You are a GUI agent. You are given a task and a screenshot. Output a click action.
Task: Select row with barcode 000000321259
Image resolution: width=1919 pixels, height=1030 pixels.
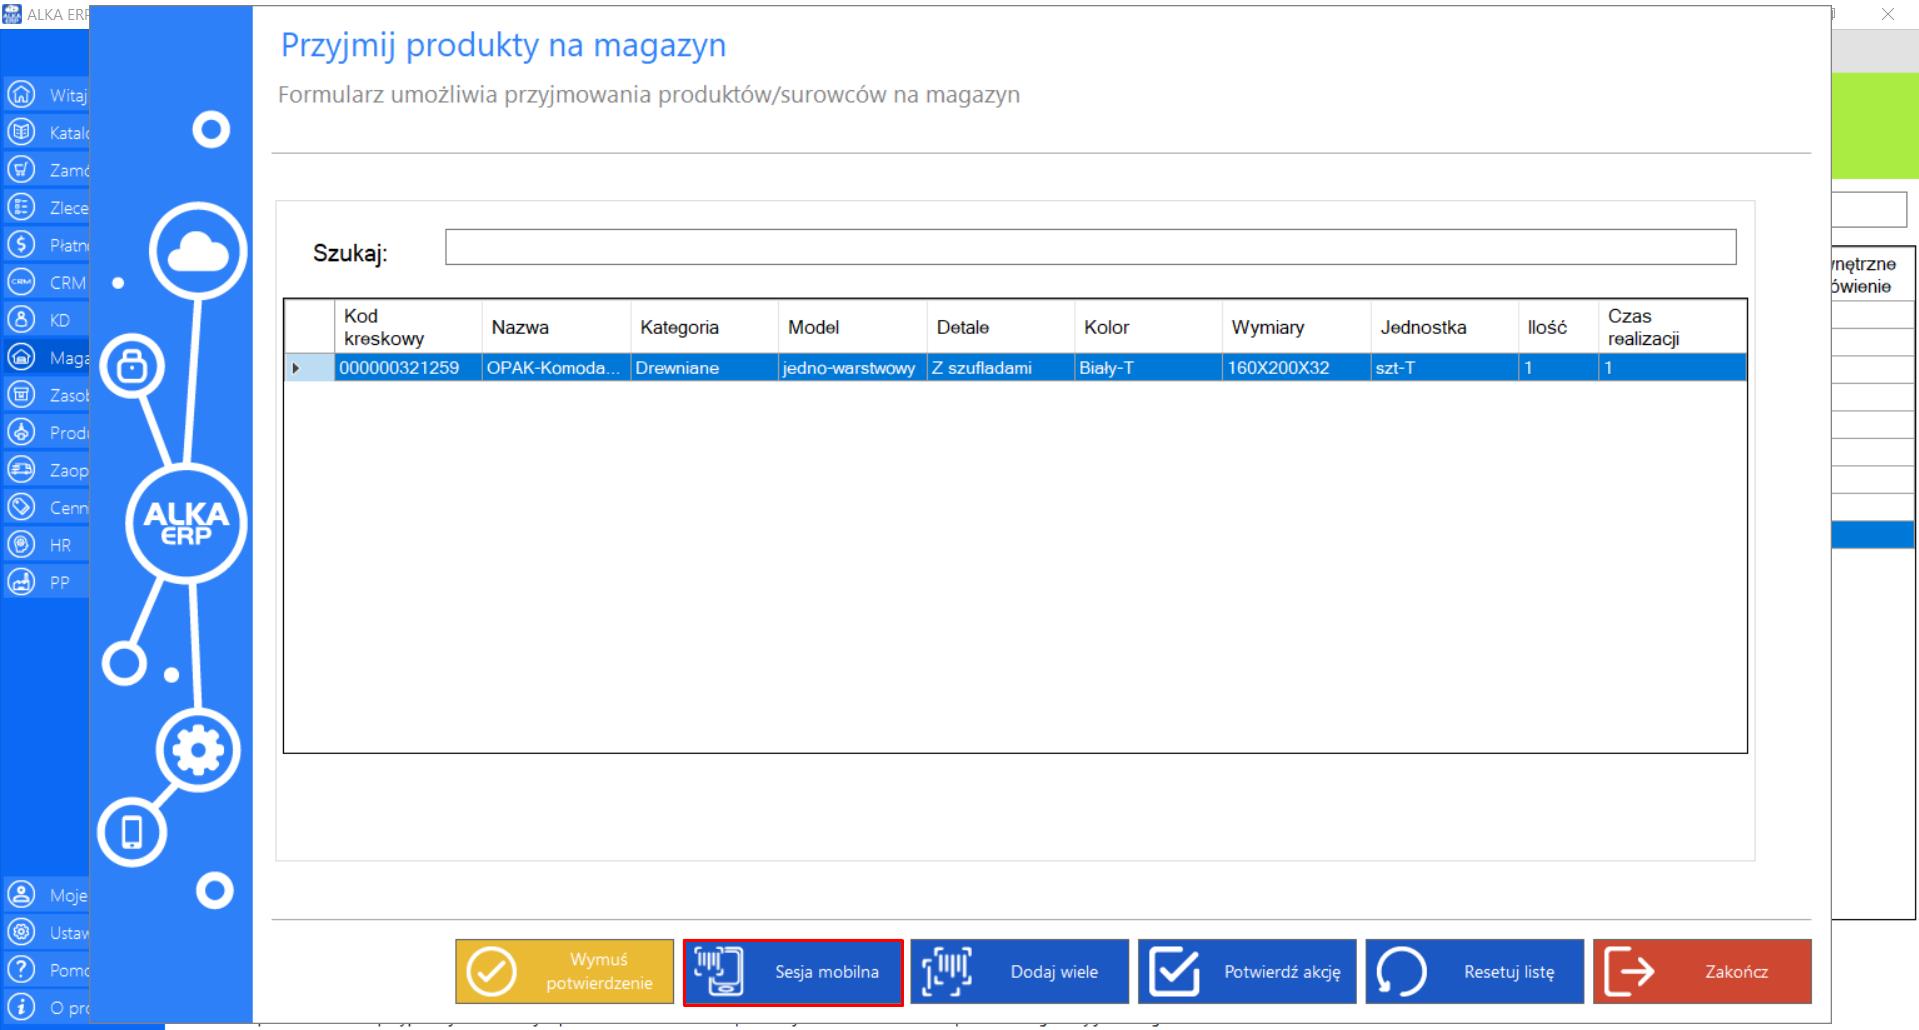(x=400, y=368)
